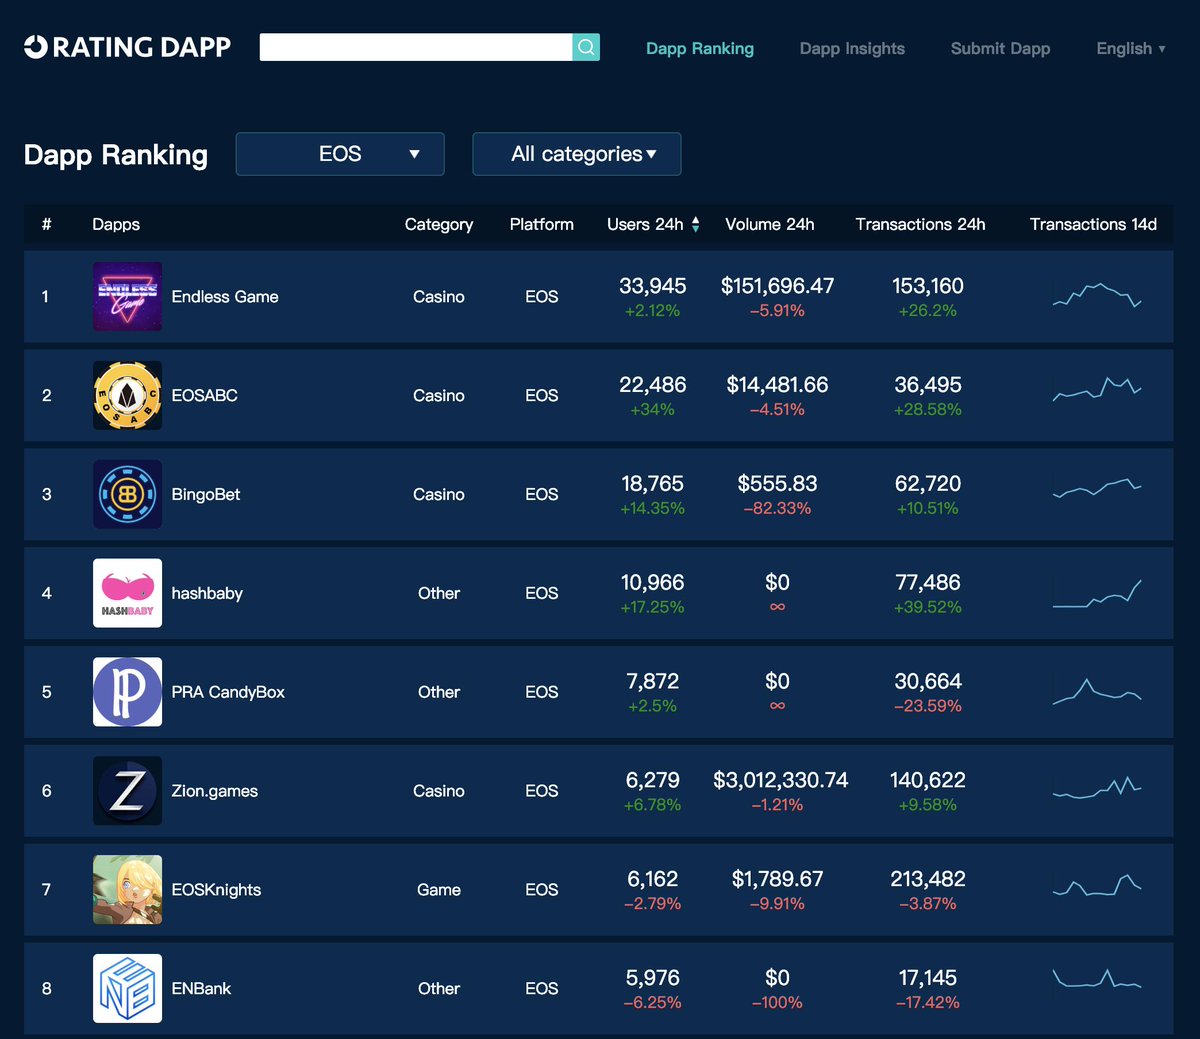Screen dimensions: 1200x1039
Task: Click the EOSKnights character icon
Action: point(127,890)
